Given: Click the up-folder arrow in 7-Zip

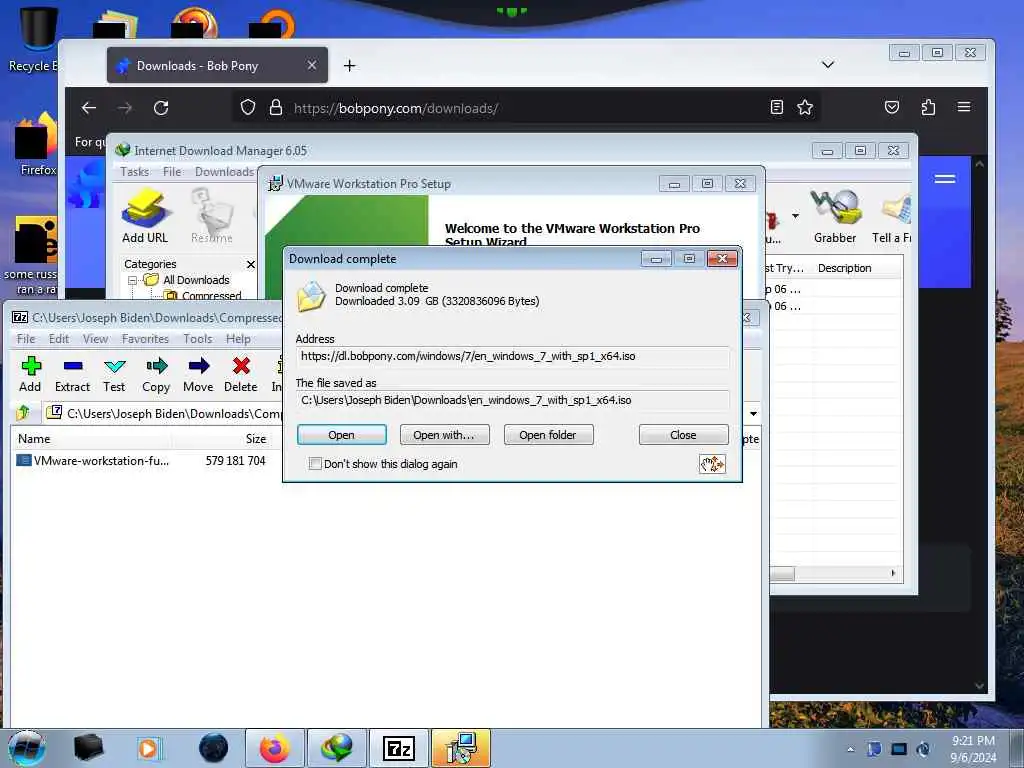Looking at the screenshot, I should (x=24, y=413).
